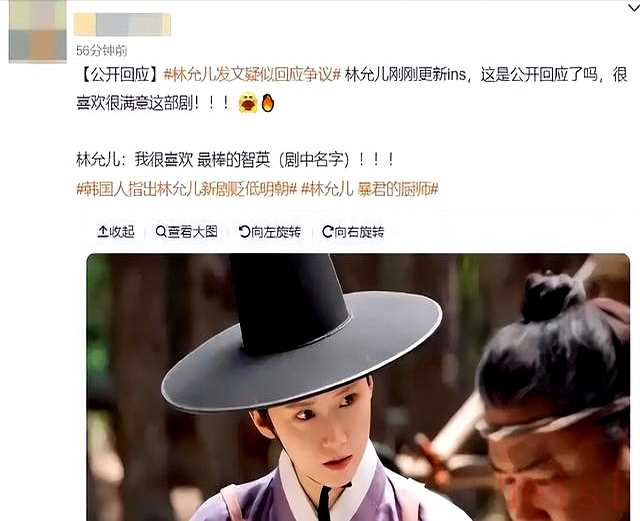This screenshot has width=640, height=521.
Task: Click the fire emoji in post
Action: pyautogui.click(x=268, y=103)
